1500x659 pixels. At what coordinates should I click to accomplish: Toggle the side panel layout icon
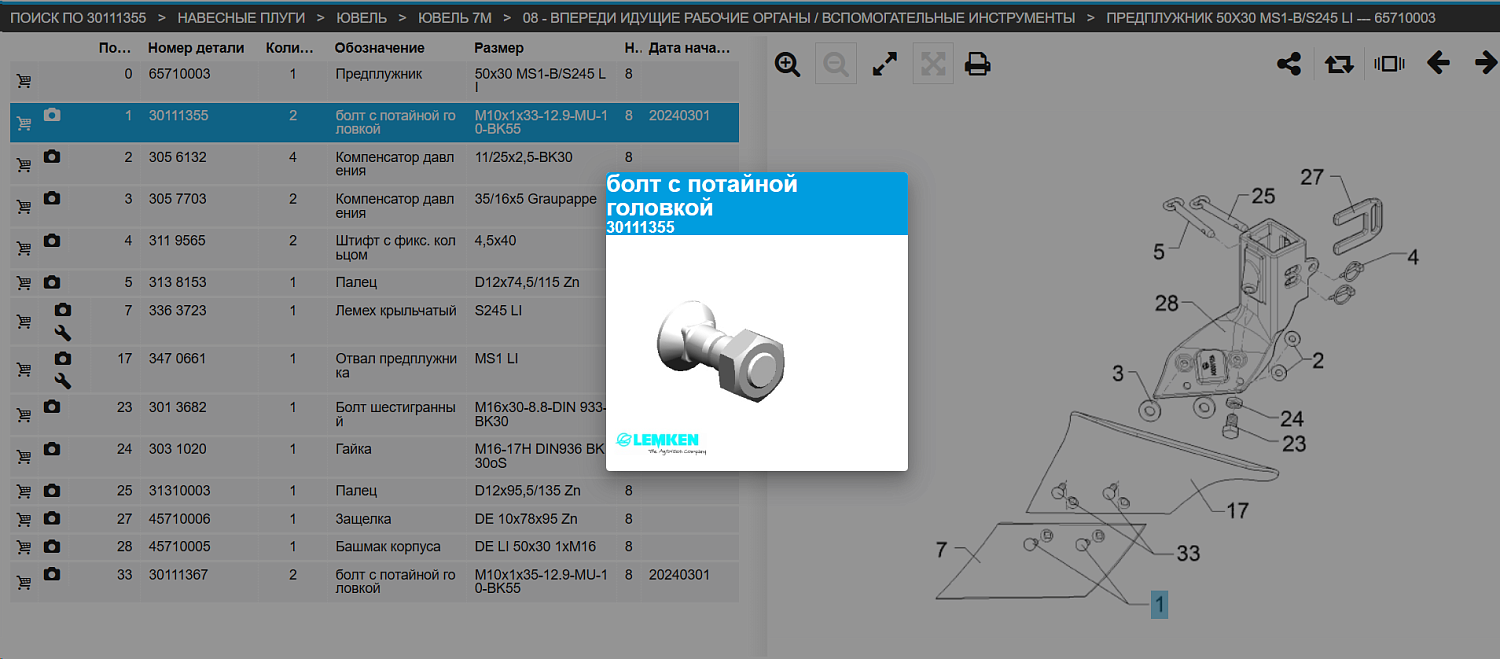click(1389, 64)
